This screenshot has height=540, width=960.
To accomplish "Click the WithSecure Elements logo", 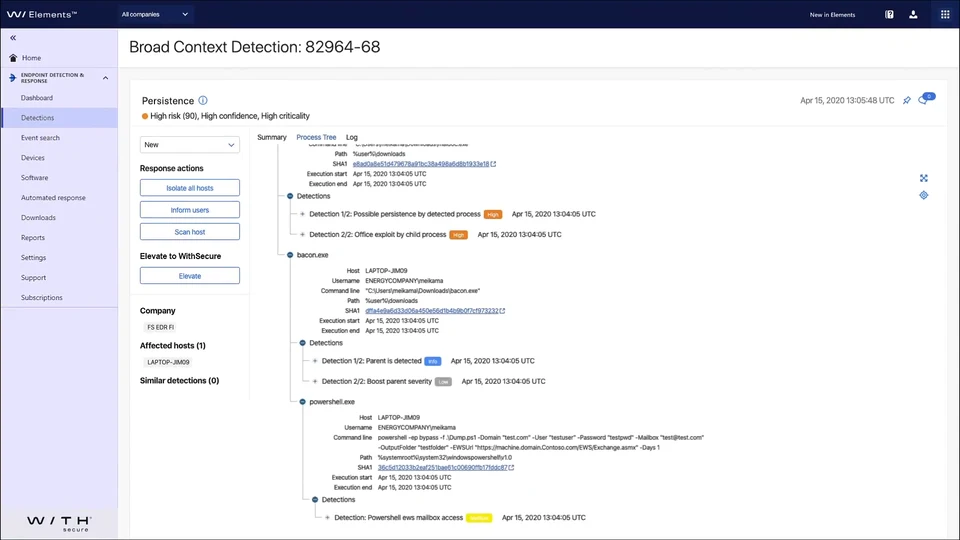I will (42, 14).
